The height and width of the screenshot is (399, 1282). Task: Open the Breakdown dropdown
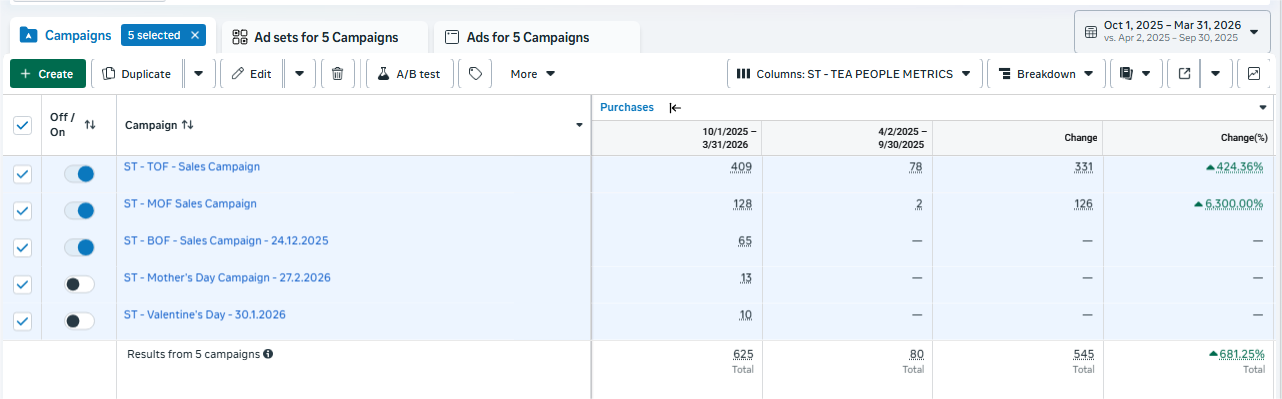(1046, 74)
